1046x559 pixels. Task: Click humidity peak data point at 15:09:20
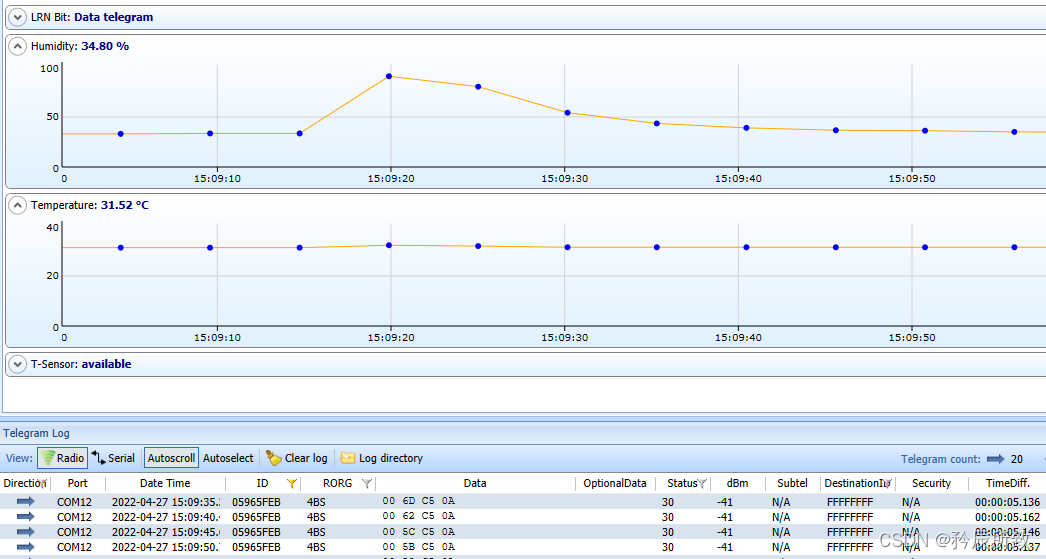(389, 76)
